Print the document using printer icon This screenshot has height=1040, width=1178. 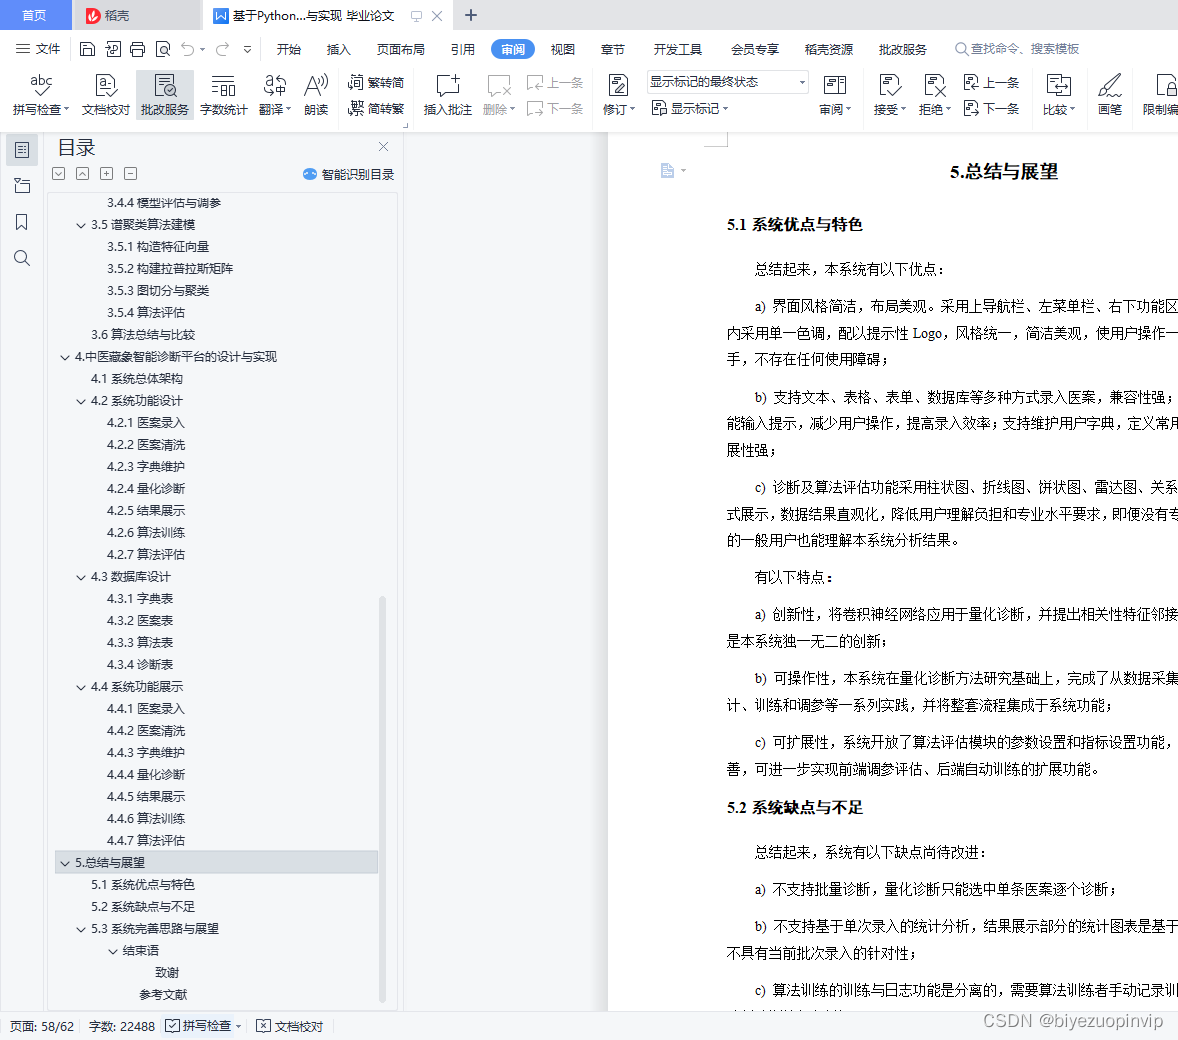[137, 49]
